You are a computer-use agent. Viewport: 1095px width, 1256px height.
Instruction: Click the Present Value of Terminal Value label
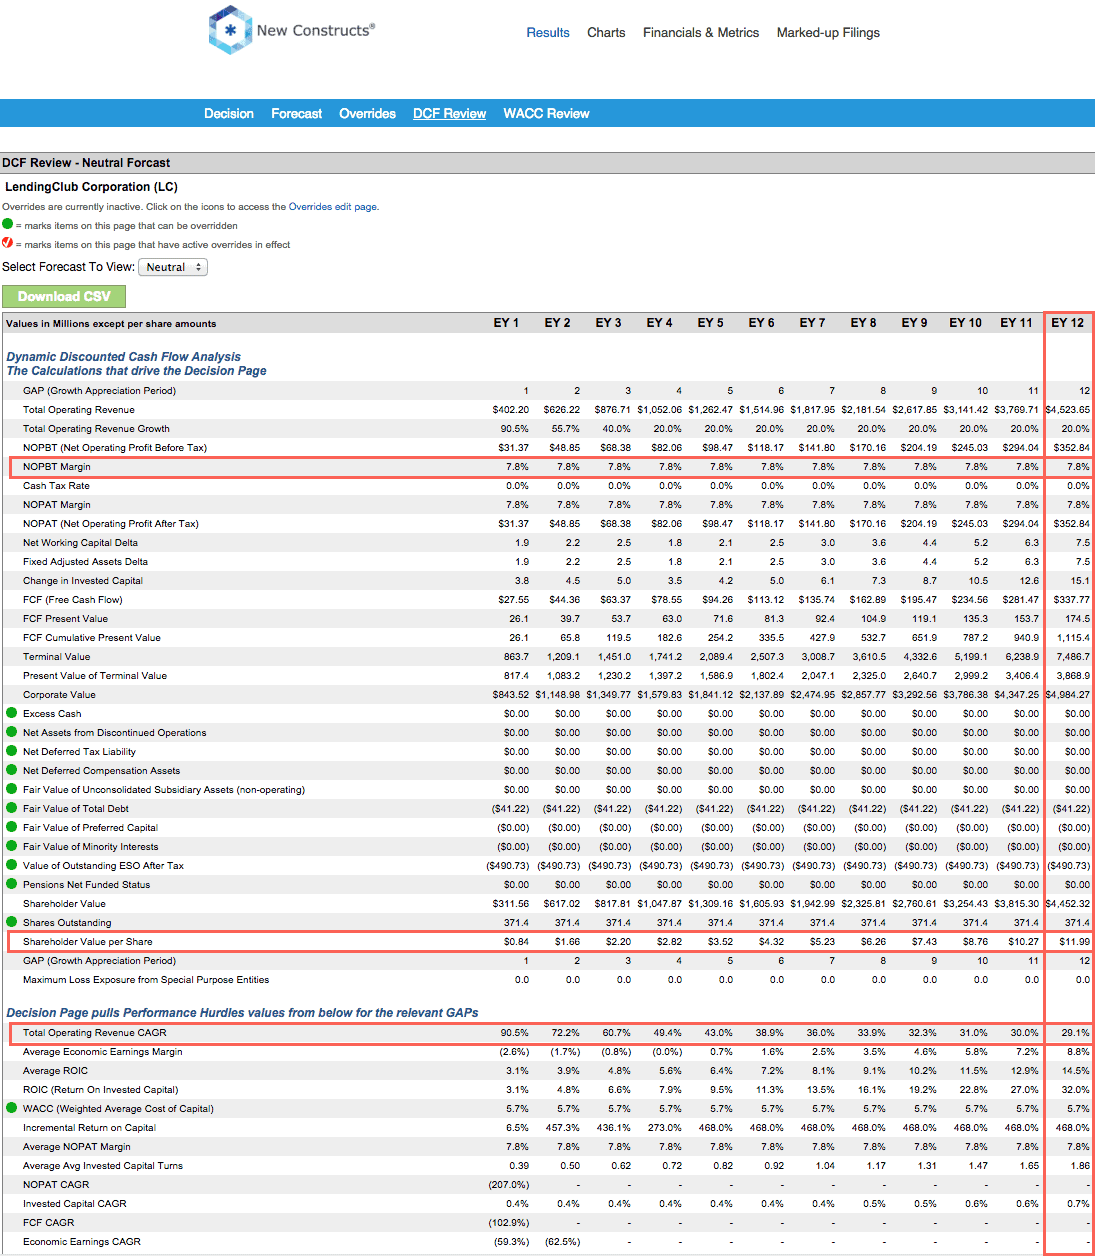click(x=95, y=676)
